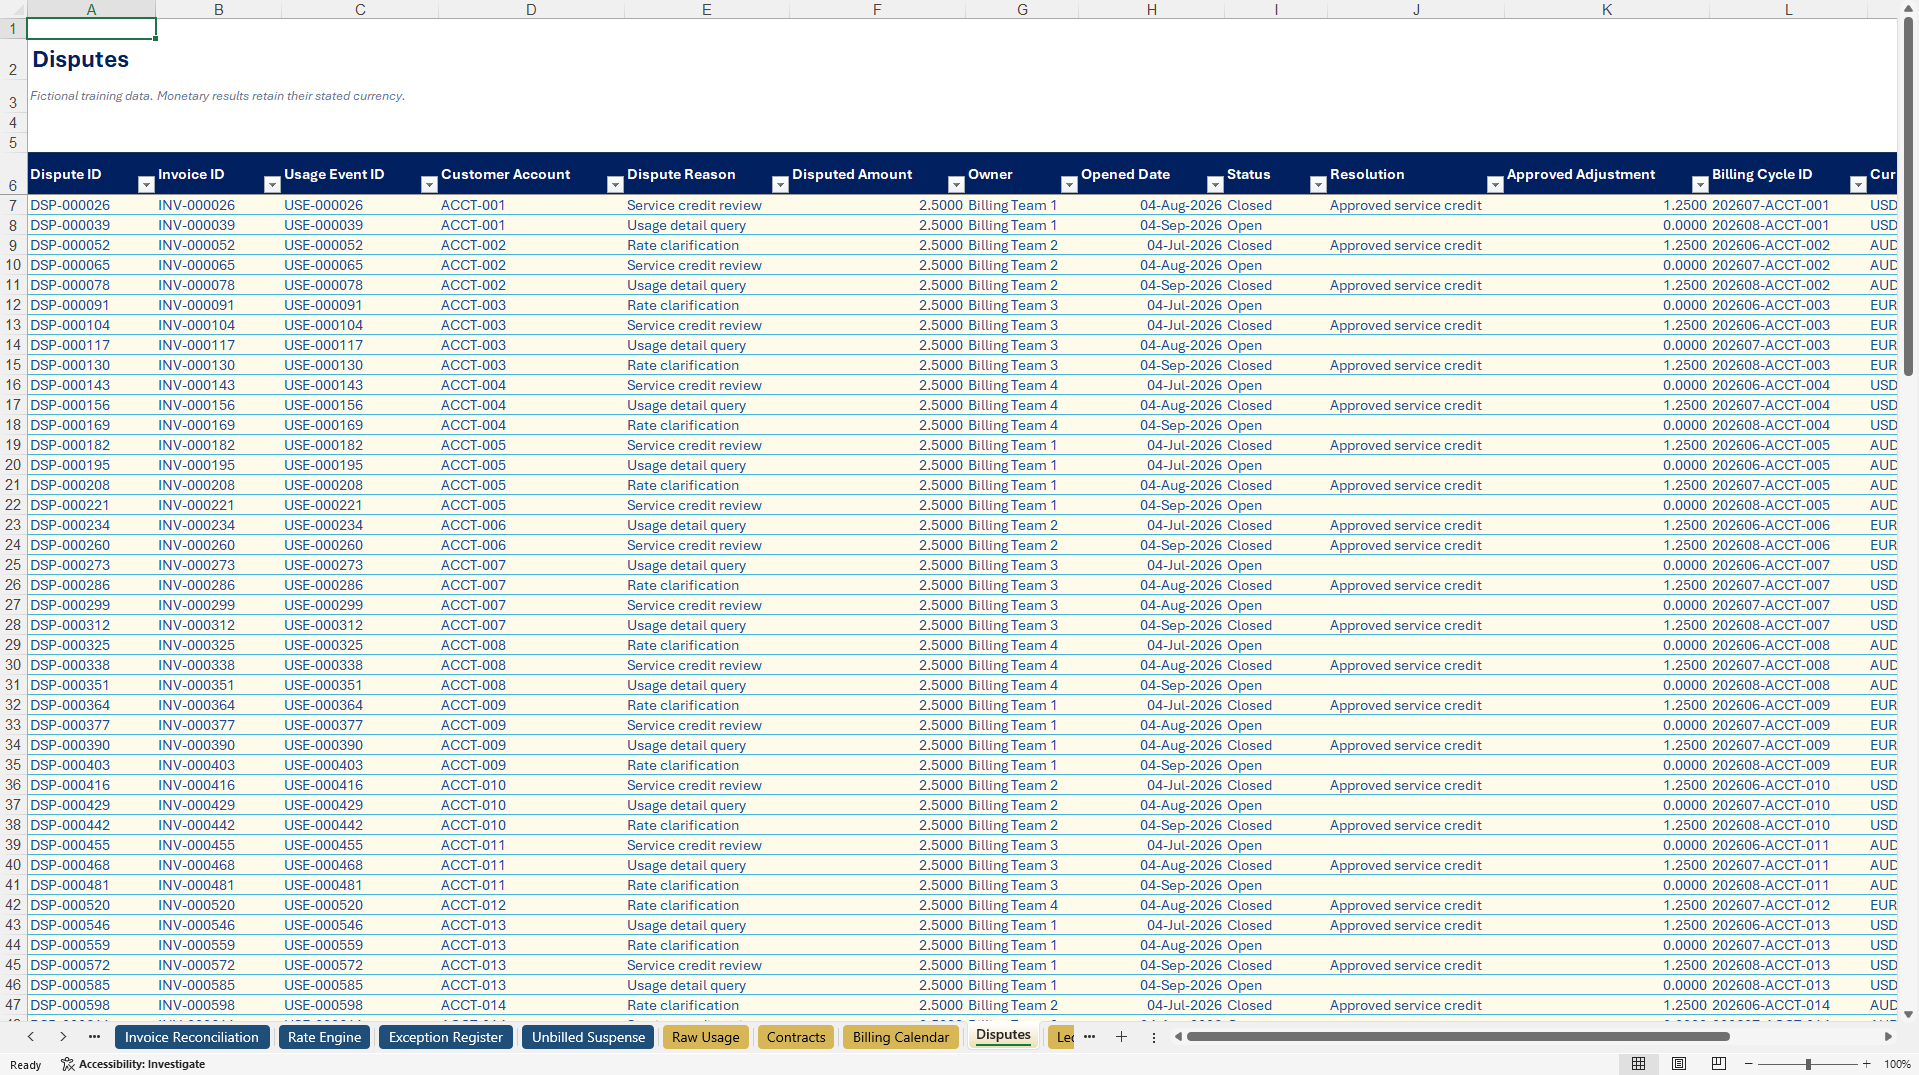Switch to the Invoice Reconciliation sheet tab
Image resolution: width=1919 pixels, height=1075 pixels.
pos(192,1037)
